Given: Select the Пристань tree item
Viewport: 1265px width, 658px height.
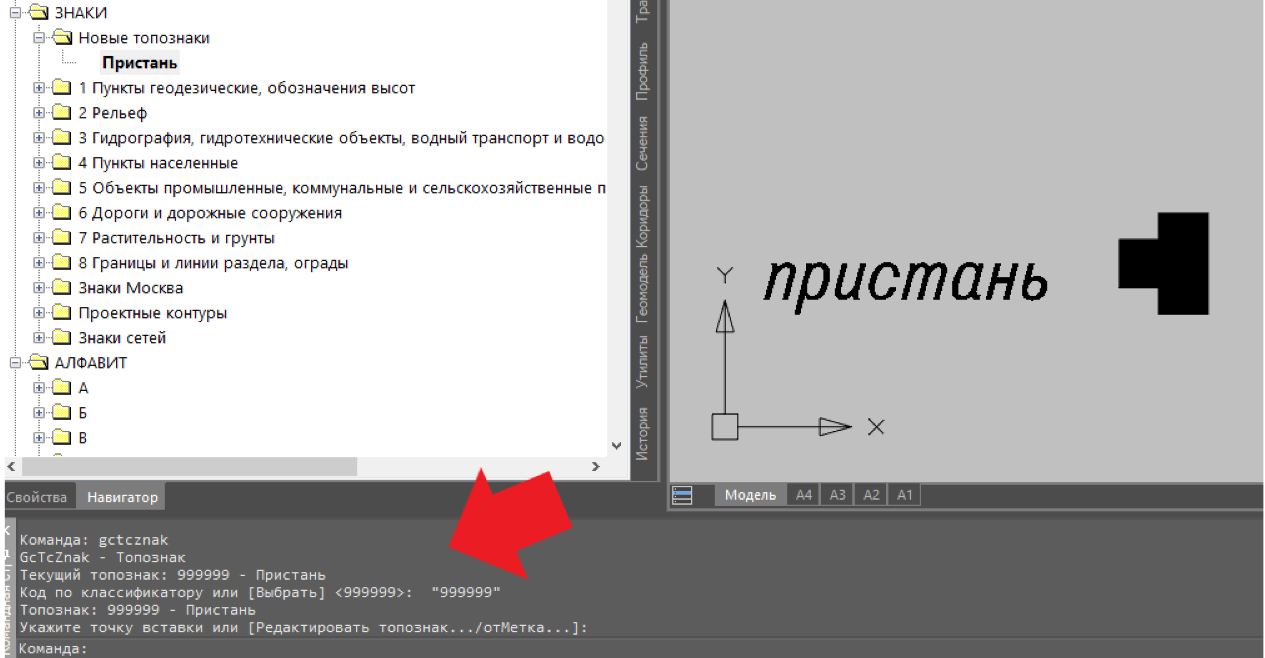Looking at the screenshot, I should 139,63.
